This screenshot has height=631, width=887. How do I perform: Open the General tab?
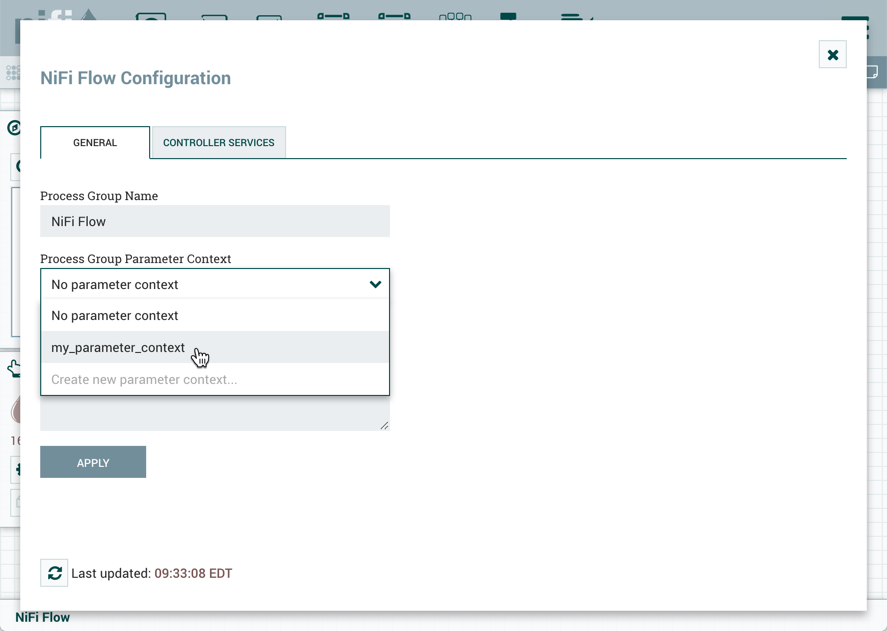pos(95,143)
